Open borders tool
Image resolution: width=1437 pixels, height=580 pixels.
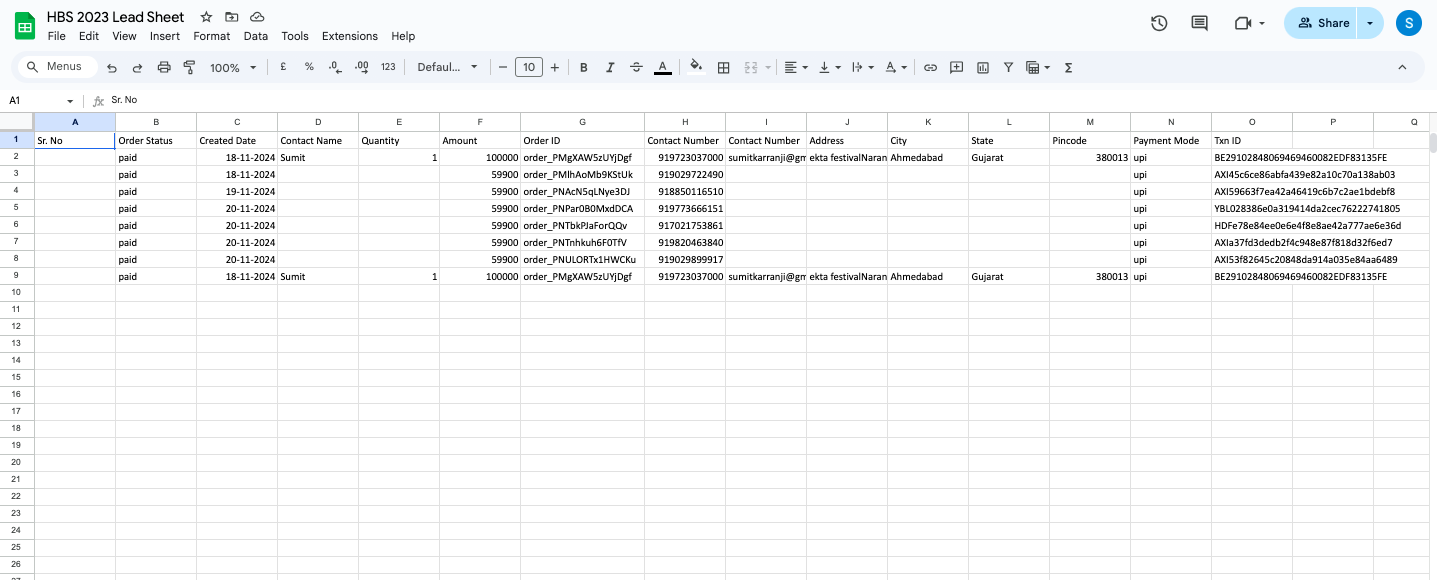(x=724, y=67)
